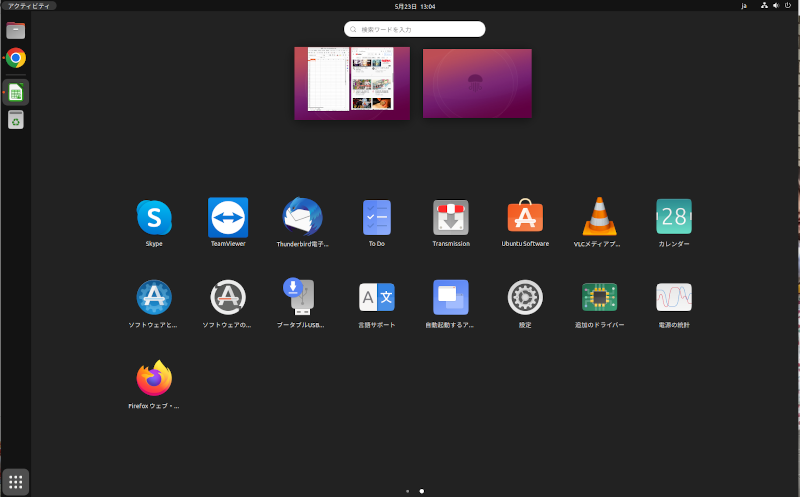Open Software Updater gray icon
The image size is (800, 497).
[228, 297]
